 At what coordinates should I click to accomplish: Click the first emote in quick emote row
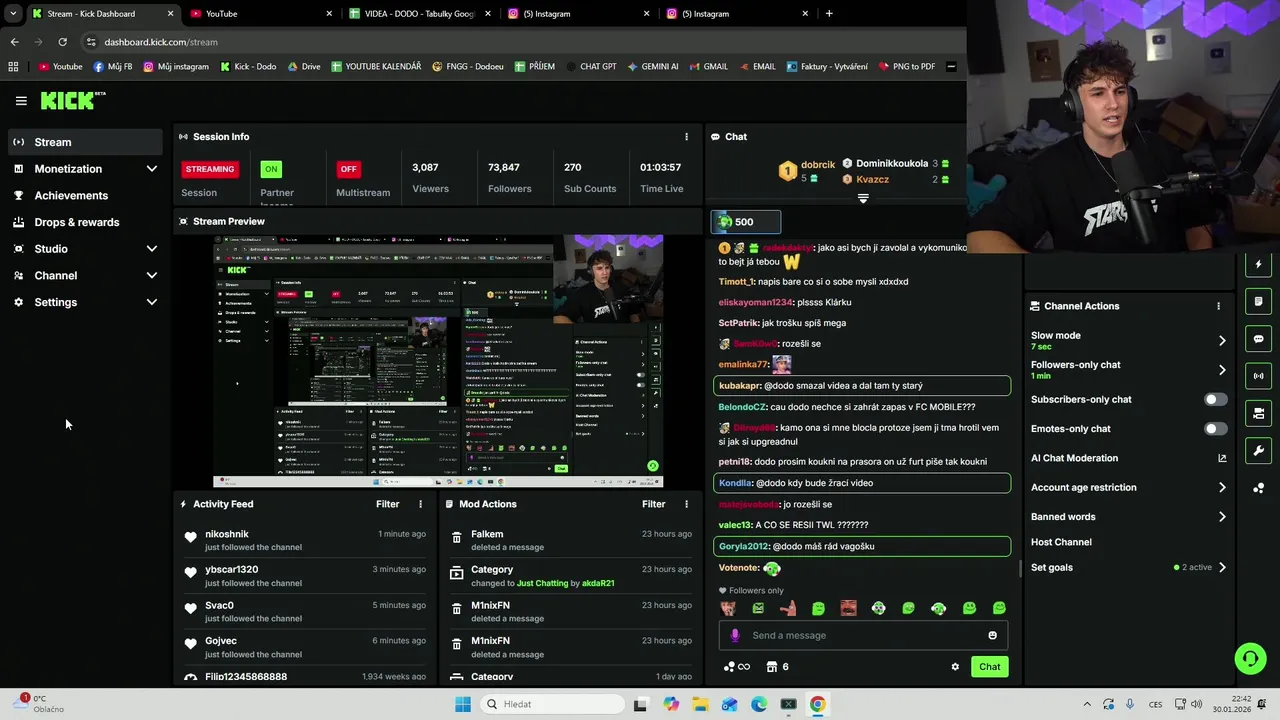(x=728, y=608)
